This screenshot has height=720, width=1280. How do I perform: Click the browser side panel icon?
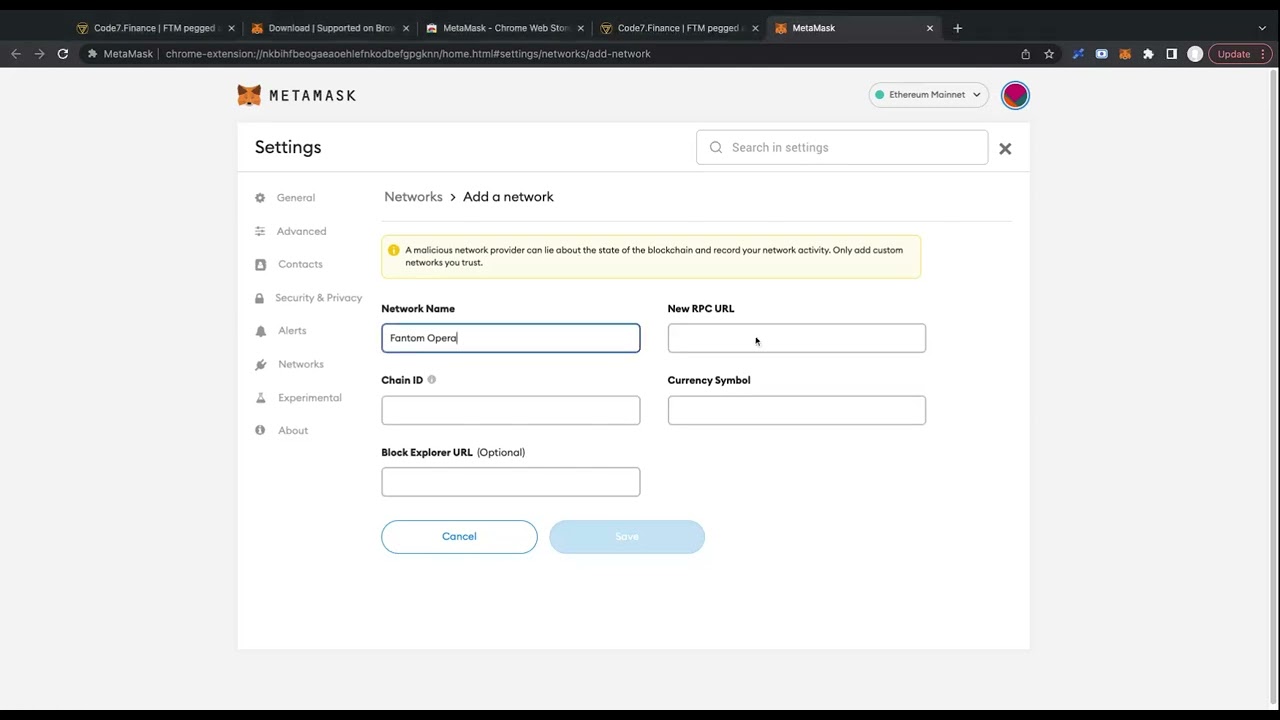[1172, 54]
